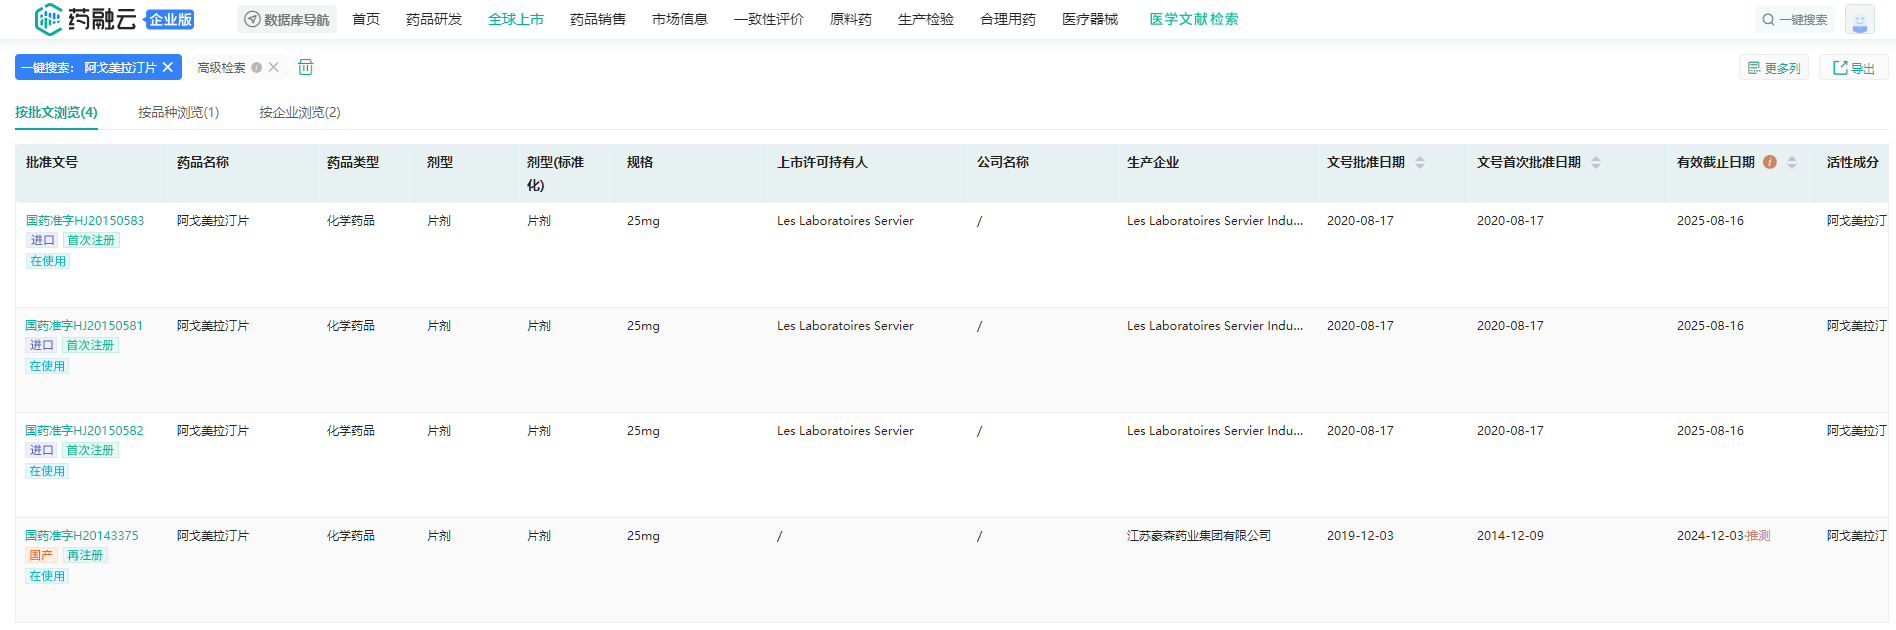
Task: Click the 一键搜索 search box
Action: 1795,19
